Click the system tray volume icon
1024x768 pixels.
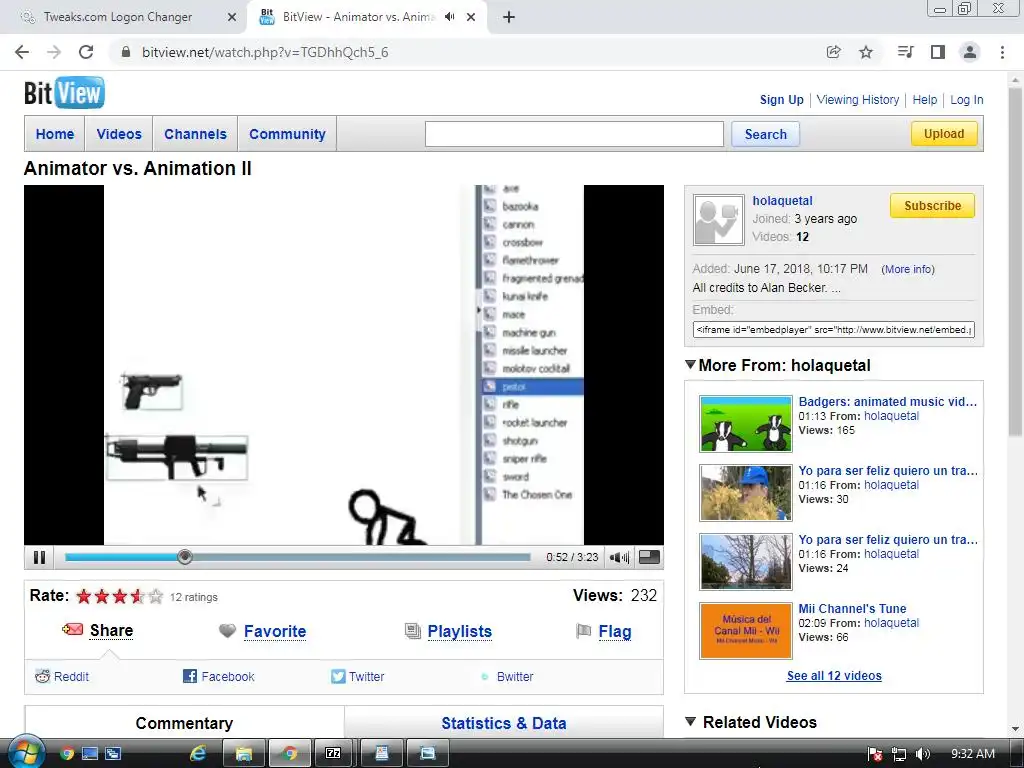pyautogui.click(x=923, y=754)
